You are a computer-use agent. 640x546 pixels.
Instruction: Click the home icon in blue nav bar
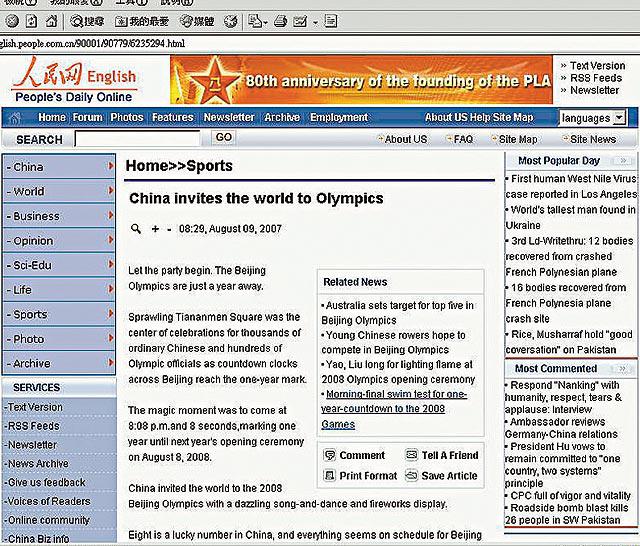coord(15,118)
